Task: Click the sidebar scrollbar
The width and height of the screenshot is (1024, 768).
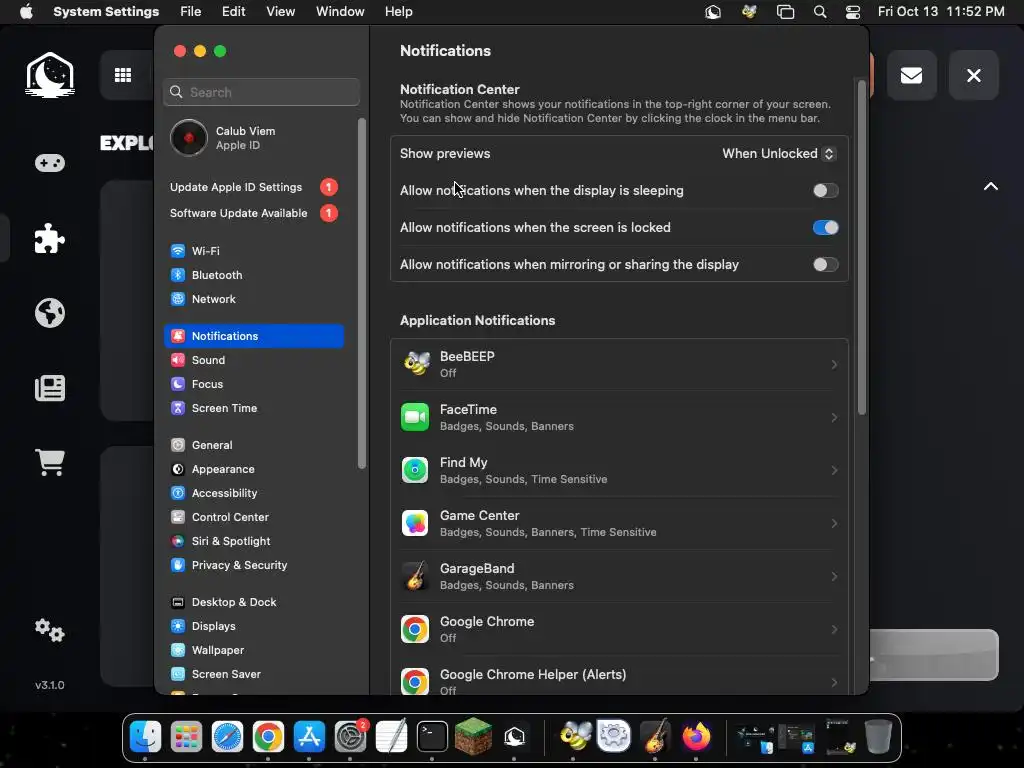Action: click(x=362, y=294)
